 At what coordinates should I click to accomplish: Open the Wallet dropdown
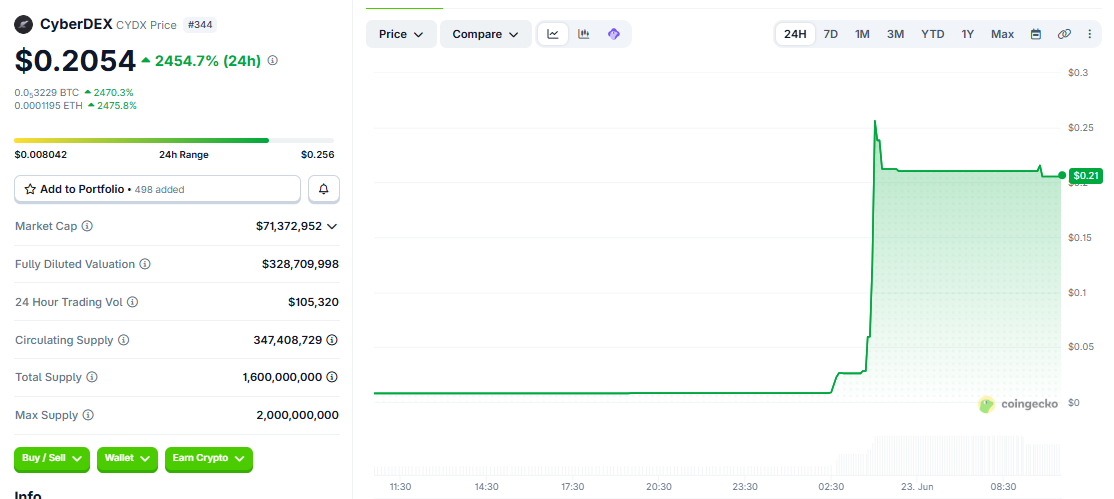point(128,459)
